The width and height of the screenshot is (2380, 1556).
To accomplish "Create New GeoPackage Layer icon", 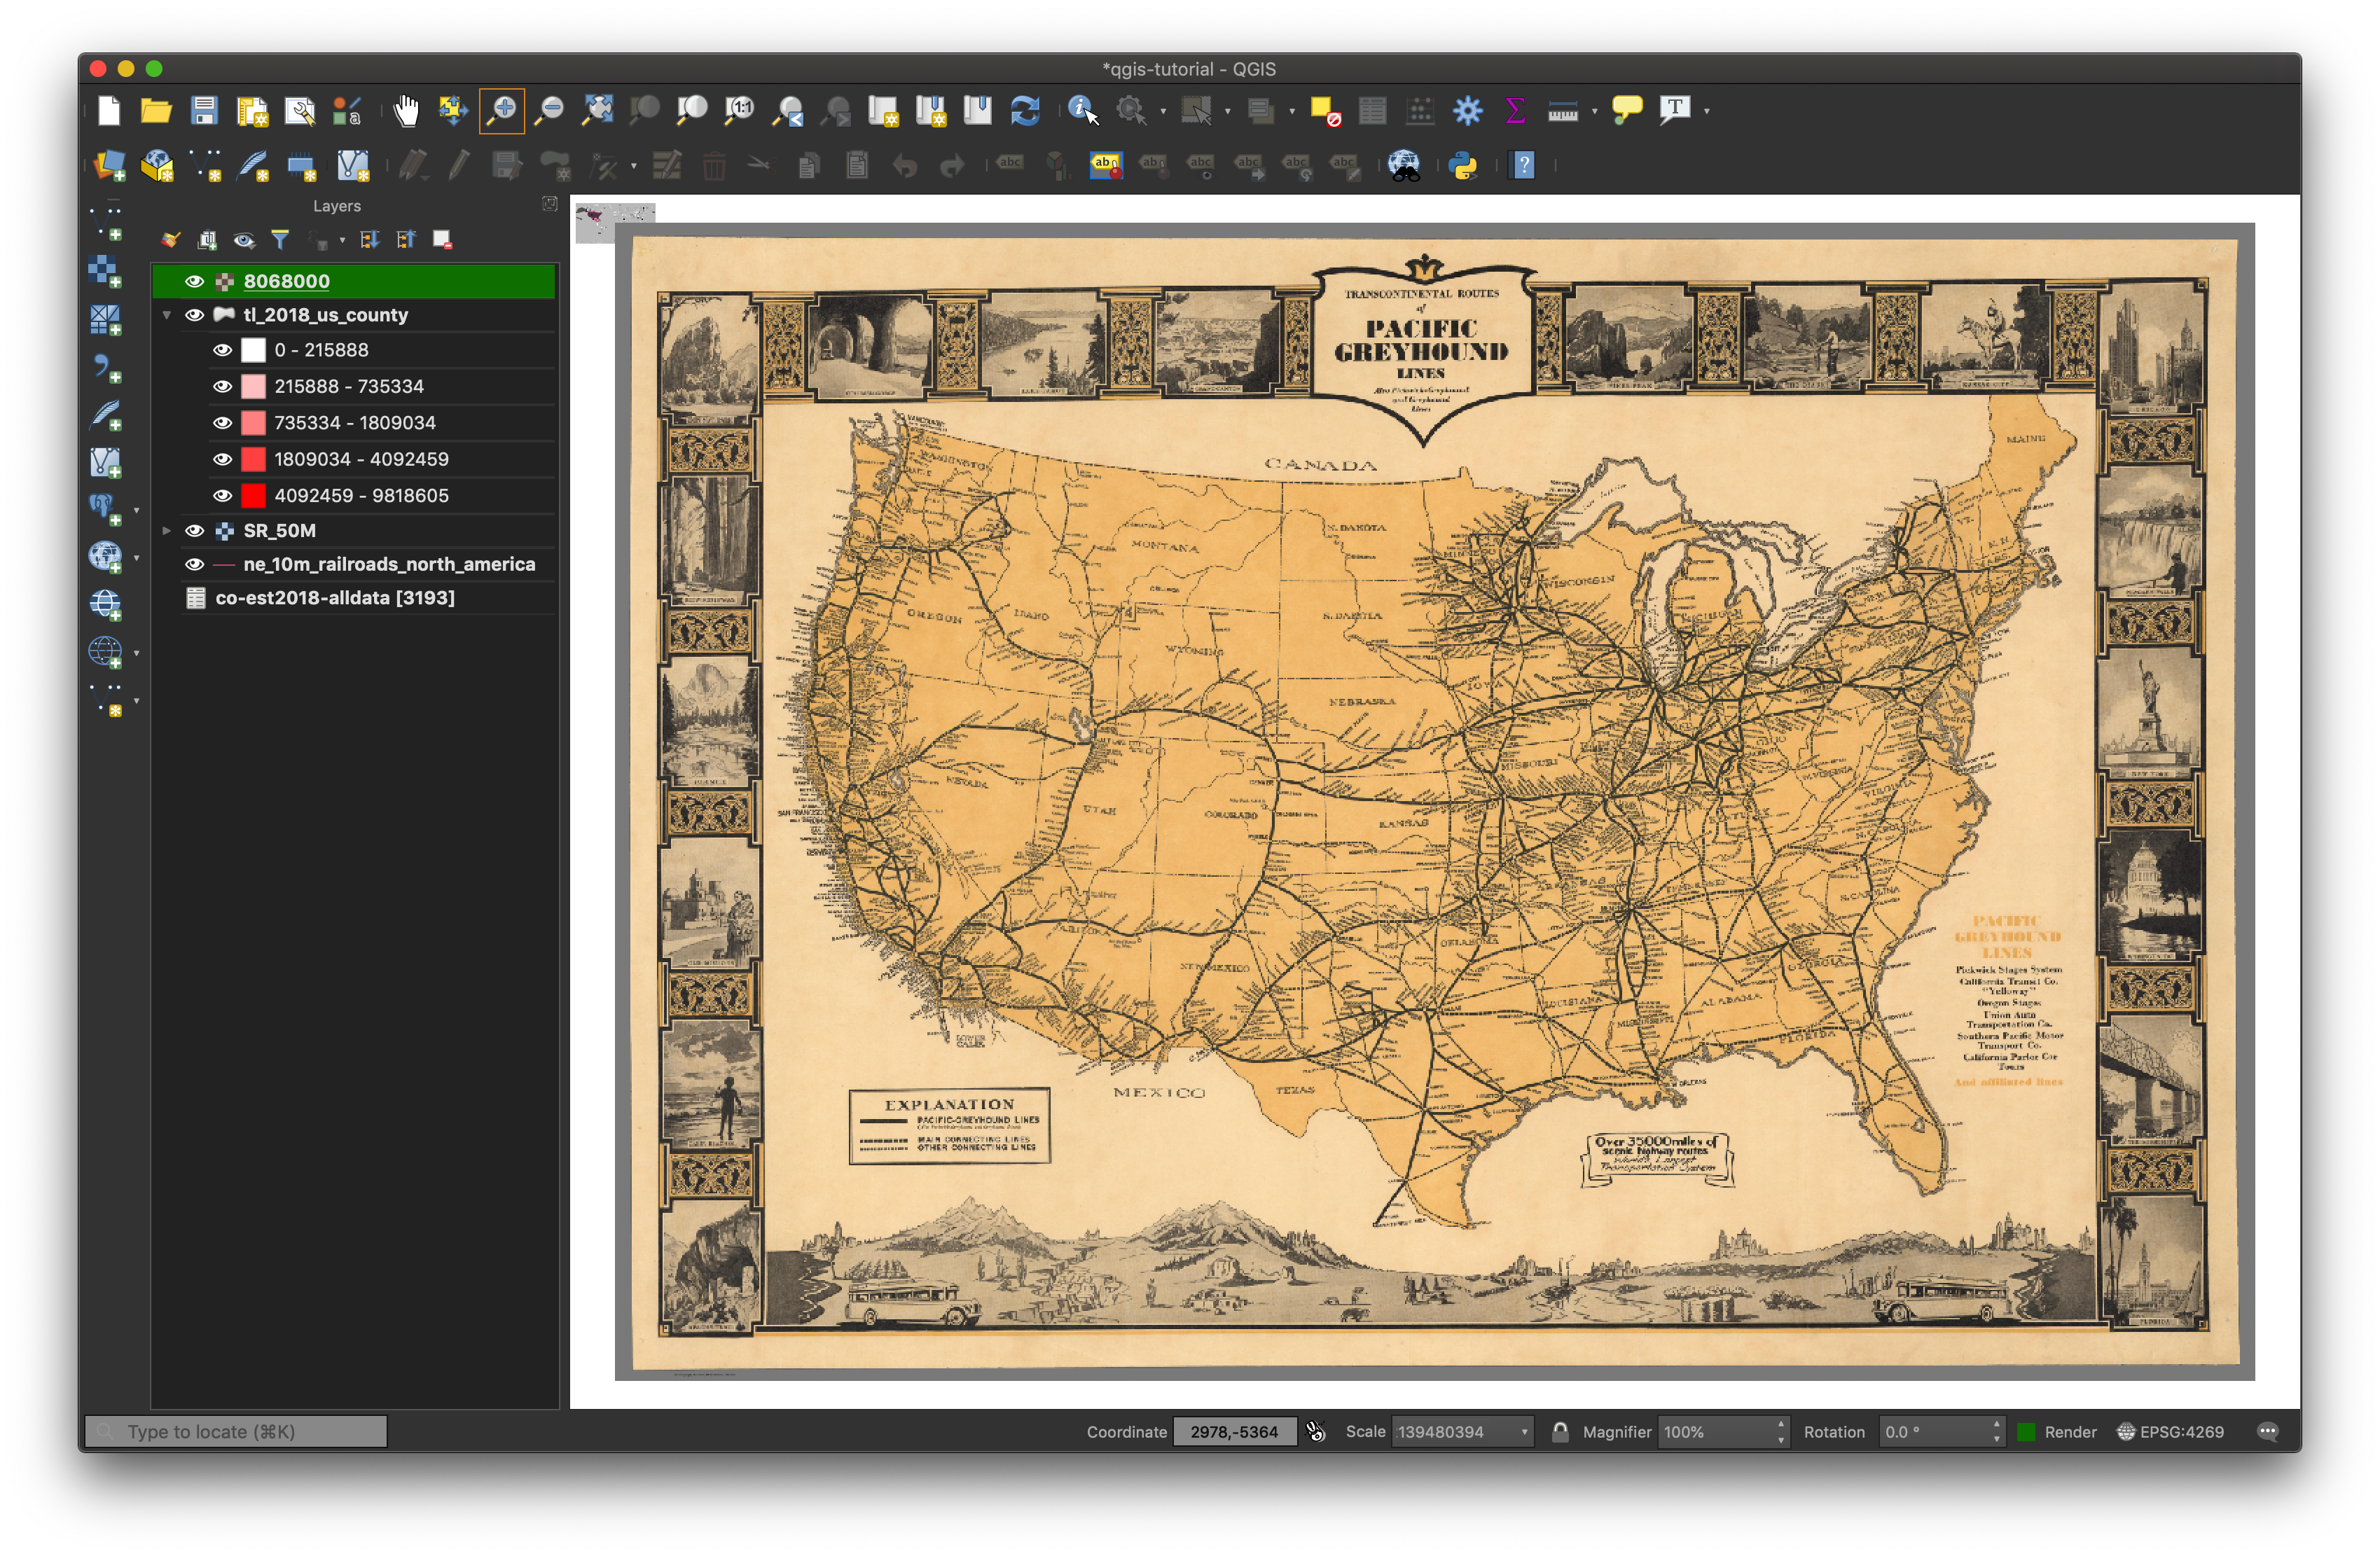I will pos(157,166).
